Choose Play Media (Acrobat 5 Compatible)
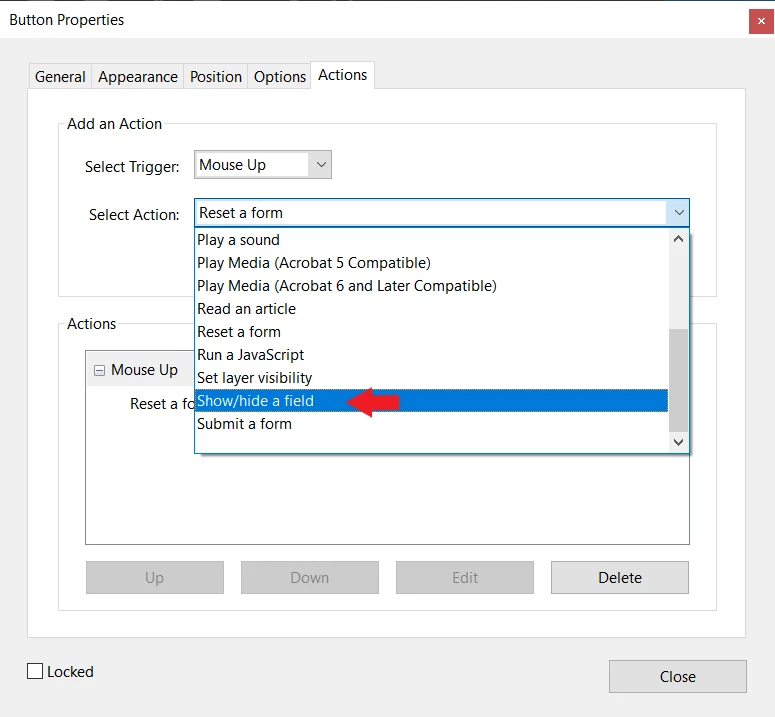The width and height of the screenshot is (775, 717). tap(431, 263)
